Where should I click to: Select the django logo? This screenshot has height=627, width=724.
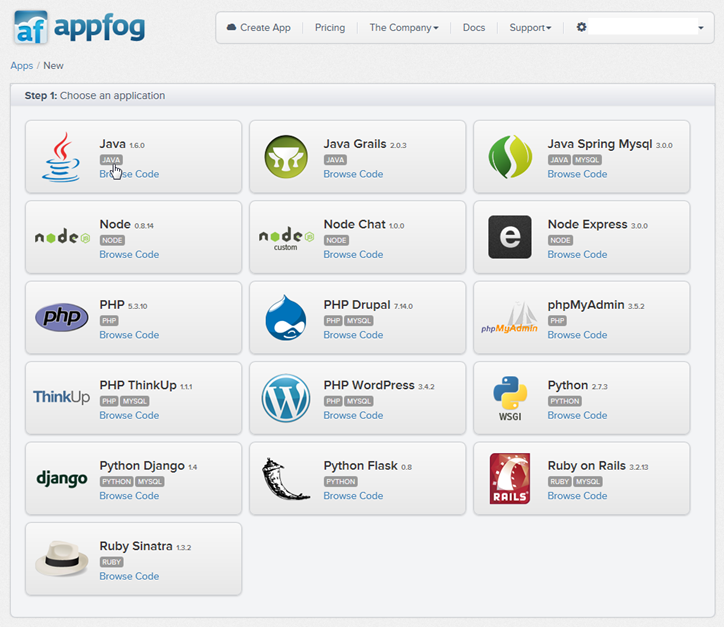click(62, 478)
